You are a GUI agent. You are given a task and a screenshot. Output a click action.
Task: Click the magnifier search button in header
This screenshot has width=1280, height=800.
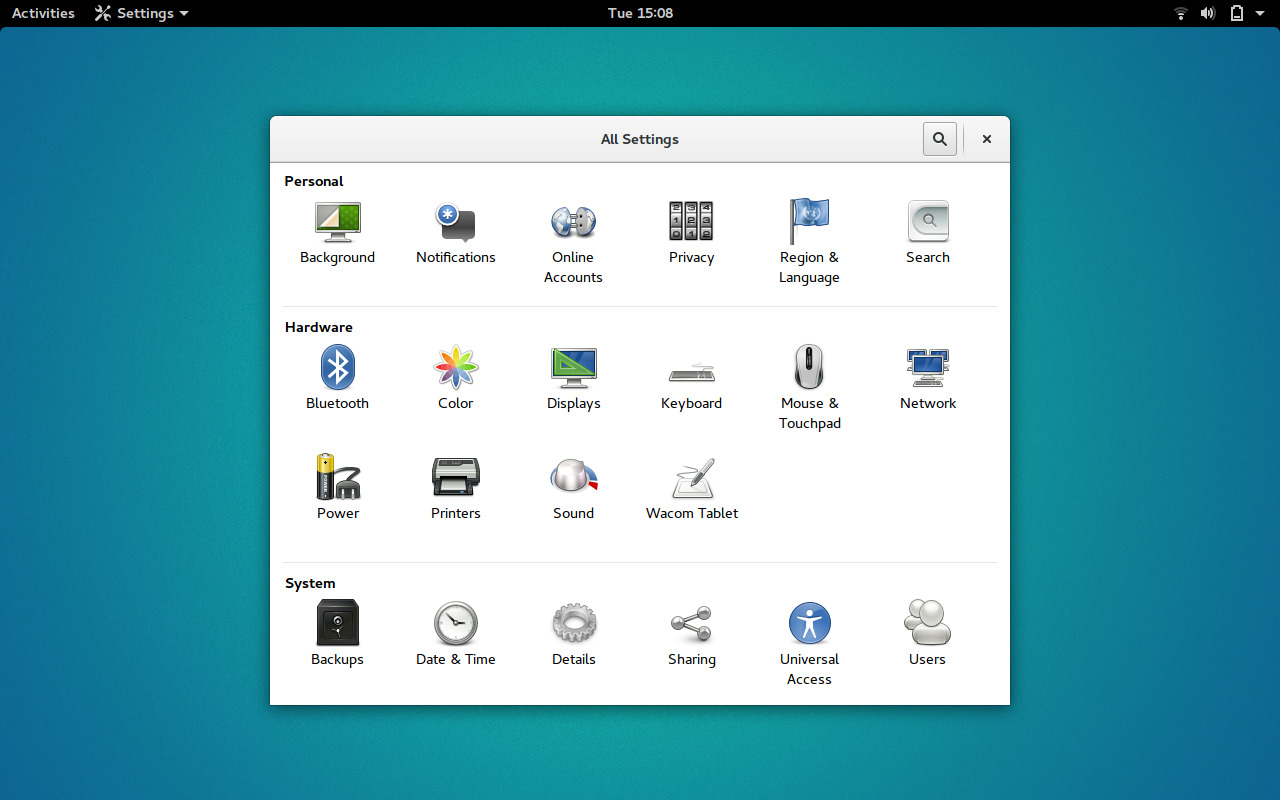pos(940,139)
